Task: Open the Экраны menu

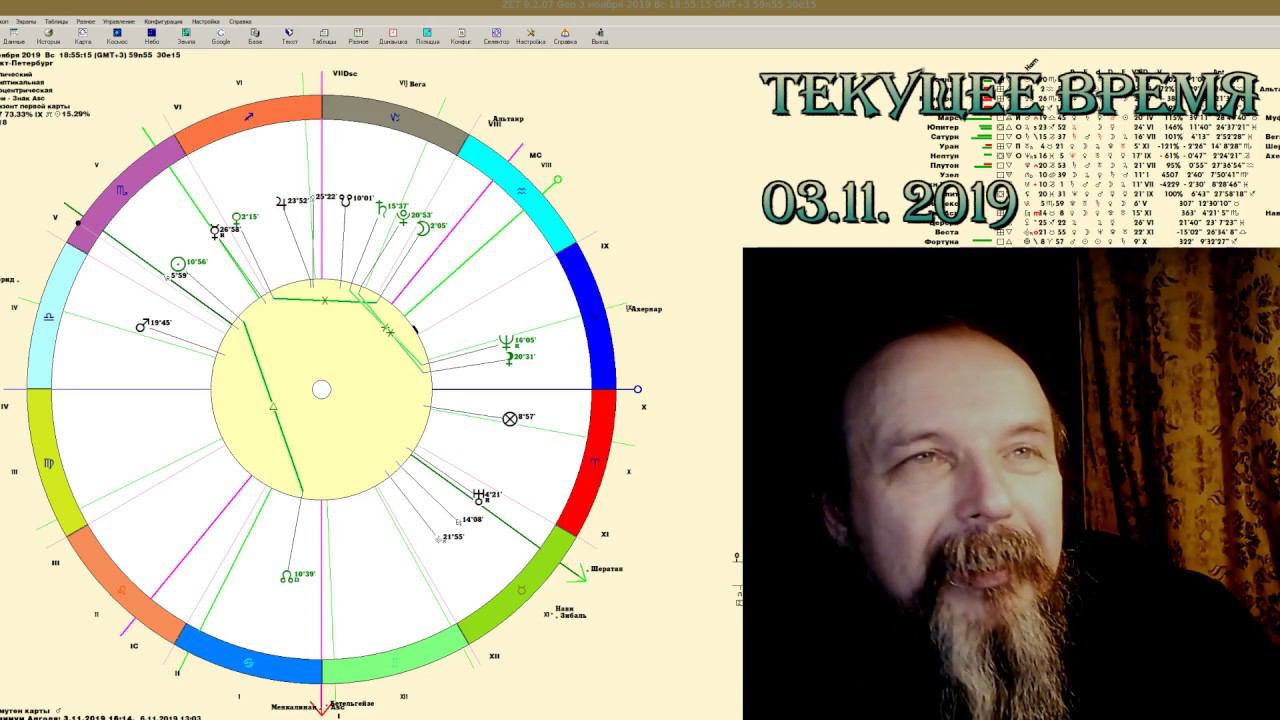Action: pos(26,21)
